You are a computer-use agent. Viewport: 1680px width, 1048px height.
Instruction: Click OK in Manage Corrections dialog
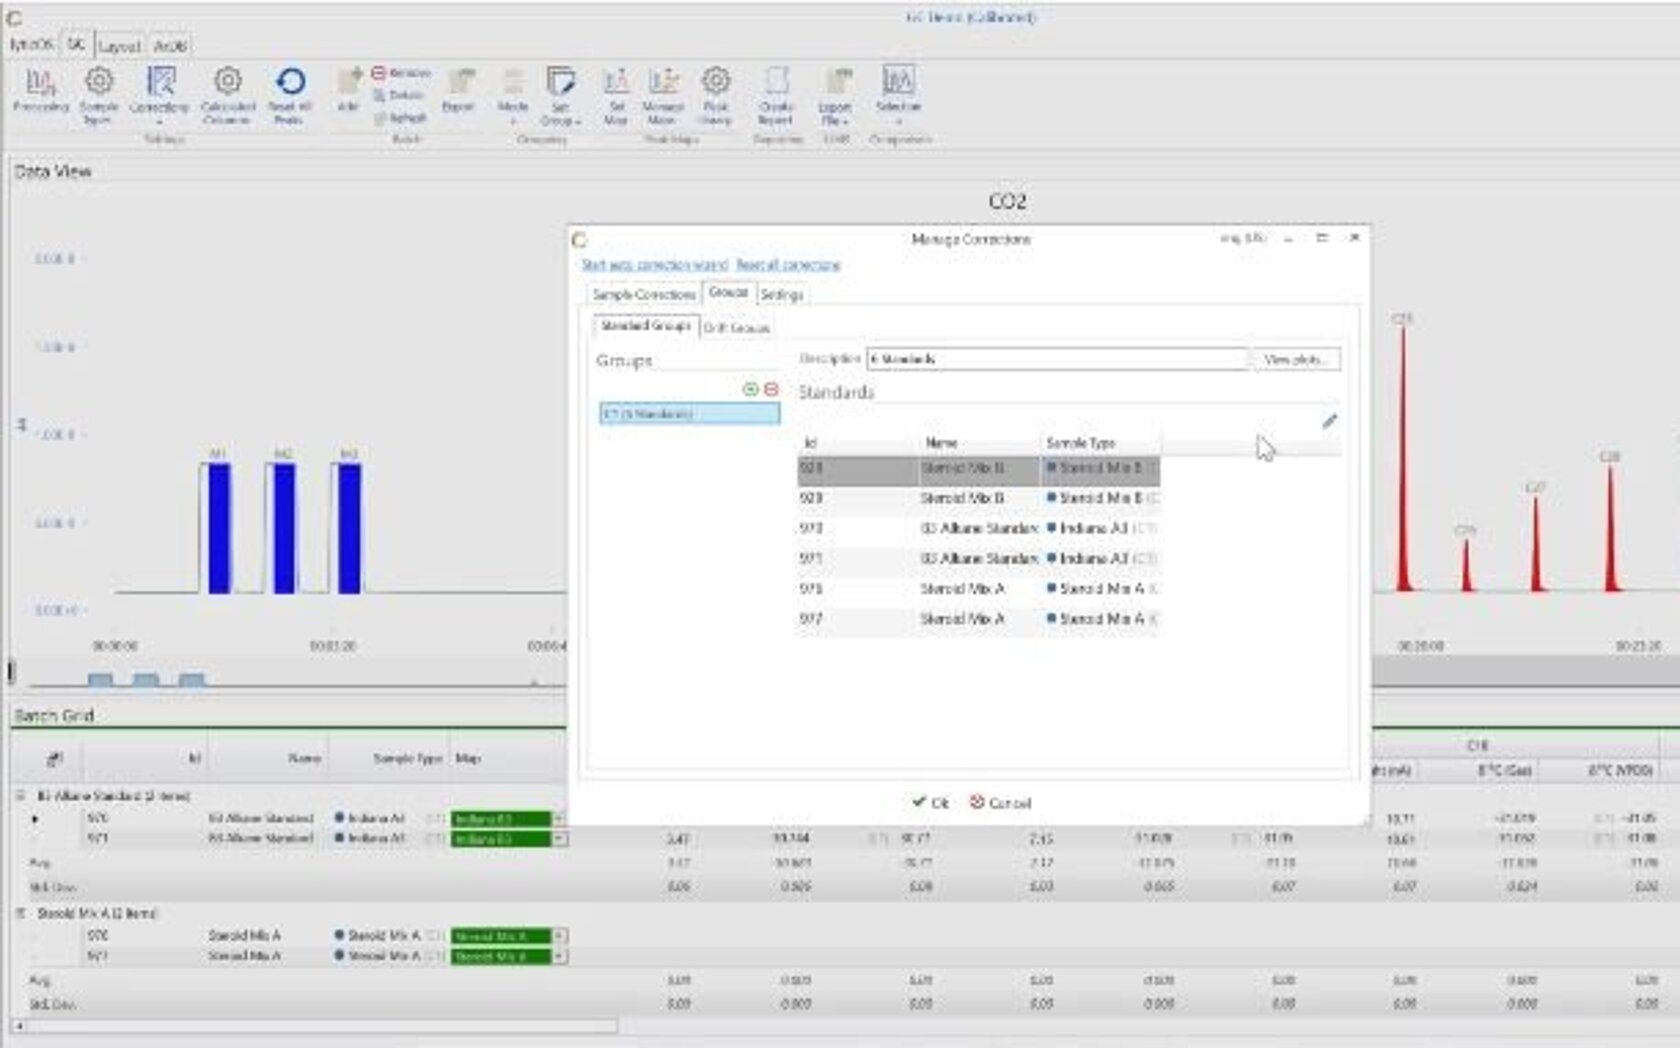coord(930,803)
